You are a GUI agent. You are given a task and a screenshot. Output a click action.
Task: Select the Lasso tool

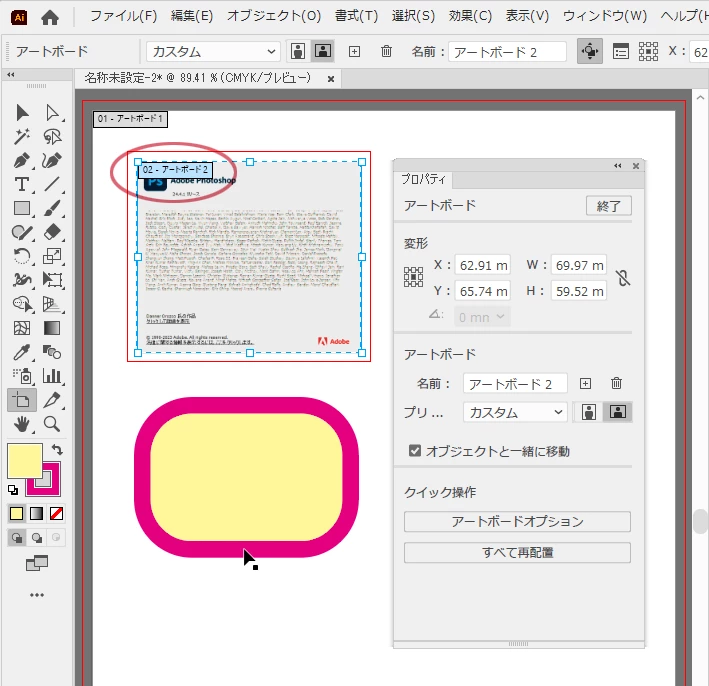[52, 137]
